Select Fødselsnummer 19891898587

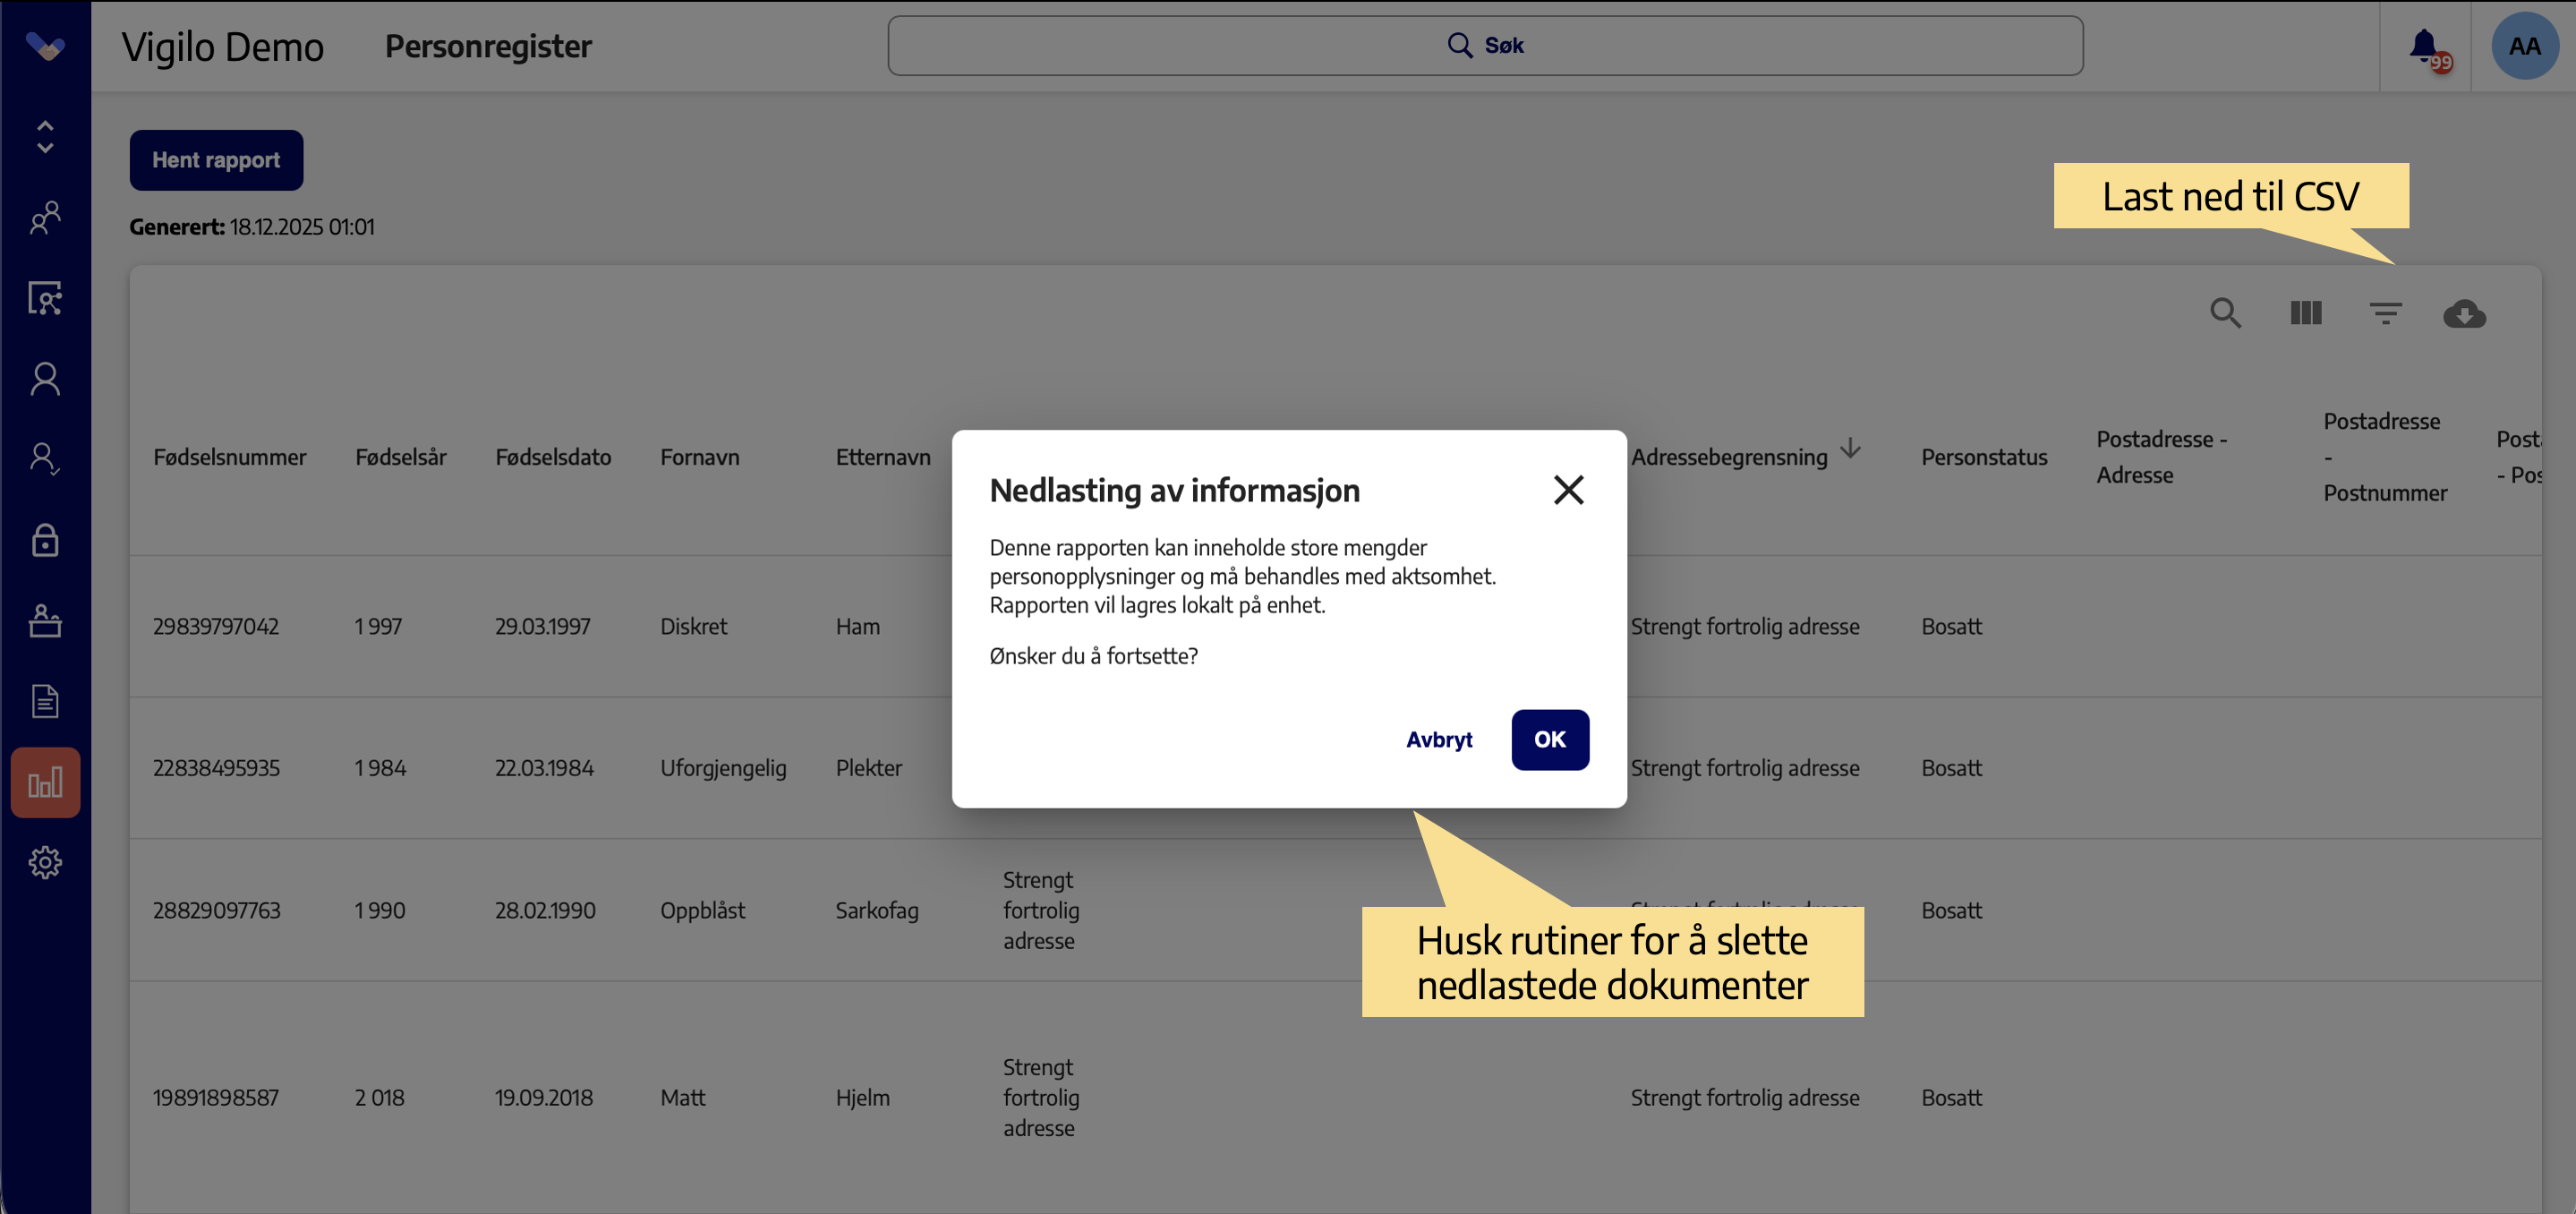215,1098
